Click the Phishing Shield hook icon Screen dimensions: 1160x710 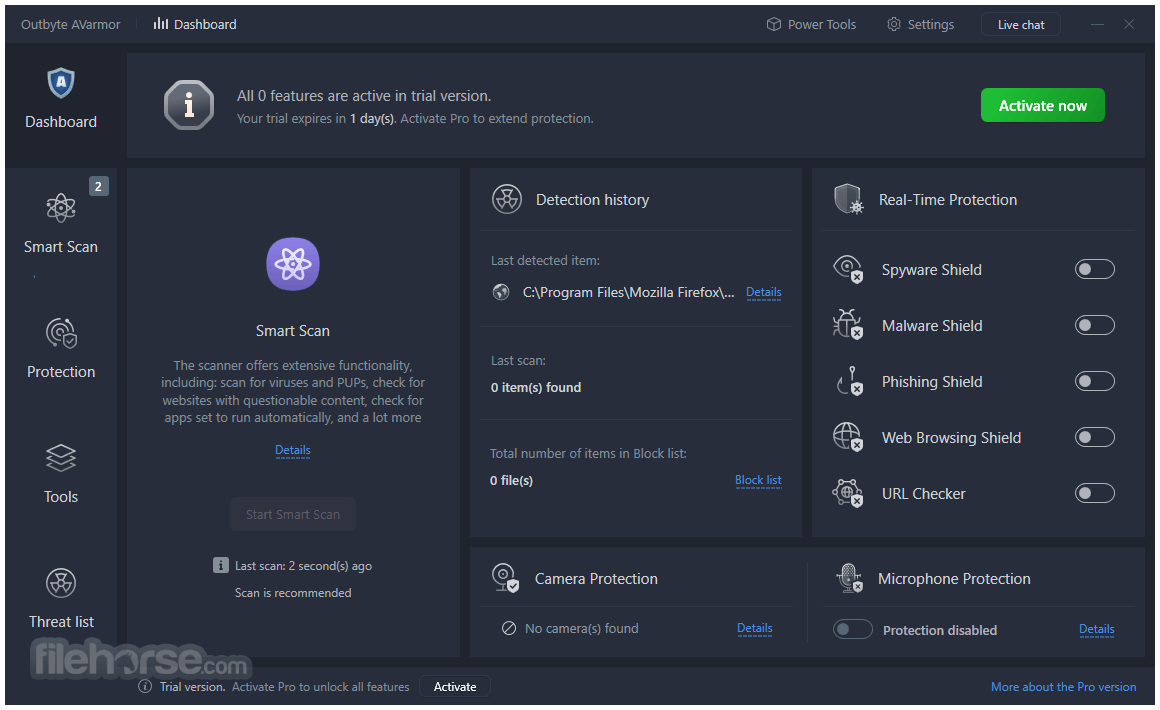pos(848,381)
